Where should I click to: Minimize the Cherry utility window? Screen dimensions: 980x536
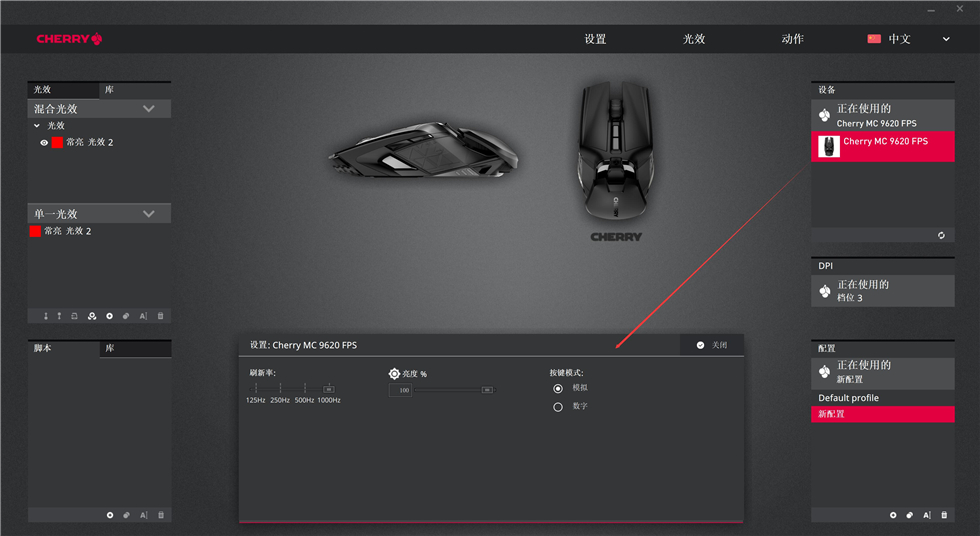pos(931,10)
